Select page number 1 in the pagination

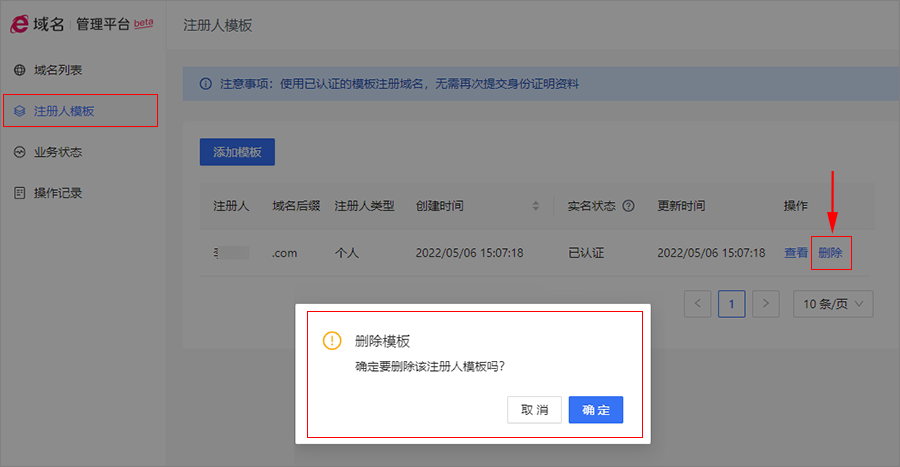(x=732, y=303)
